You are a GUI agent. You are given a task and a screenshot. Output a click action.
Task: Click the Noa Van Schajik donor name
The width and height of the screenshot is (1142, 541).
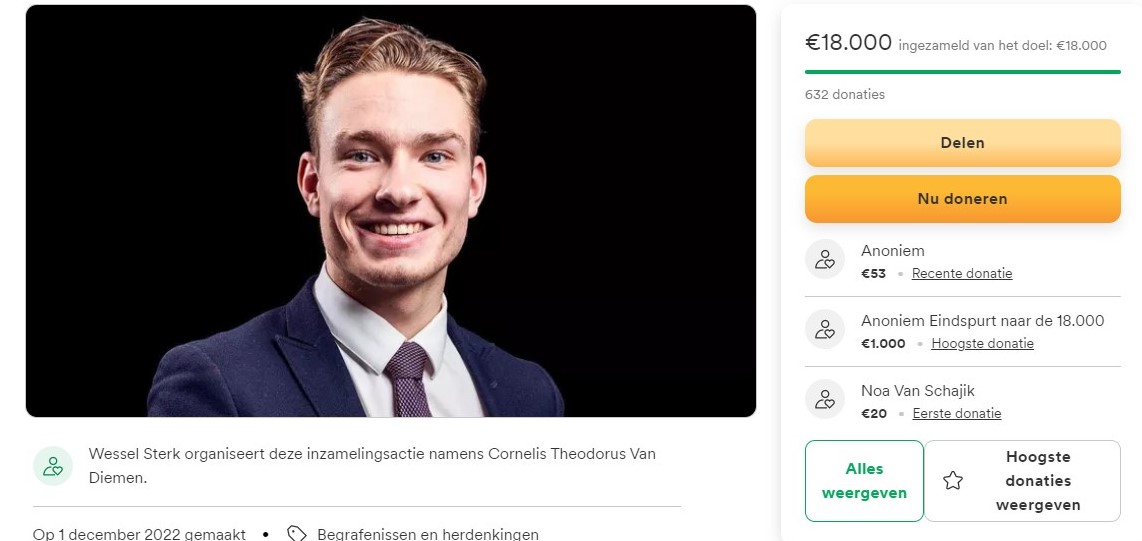point(917,391)
